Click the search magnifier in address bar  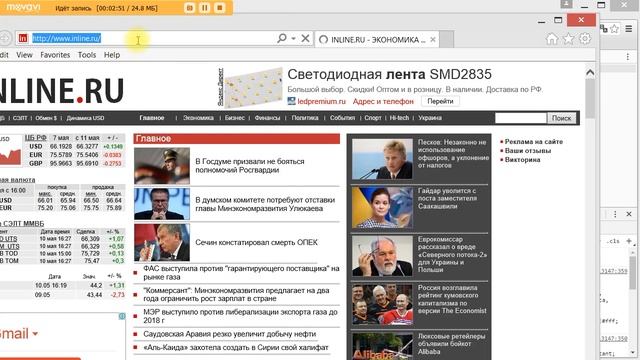[x=282, y=38]
